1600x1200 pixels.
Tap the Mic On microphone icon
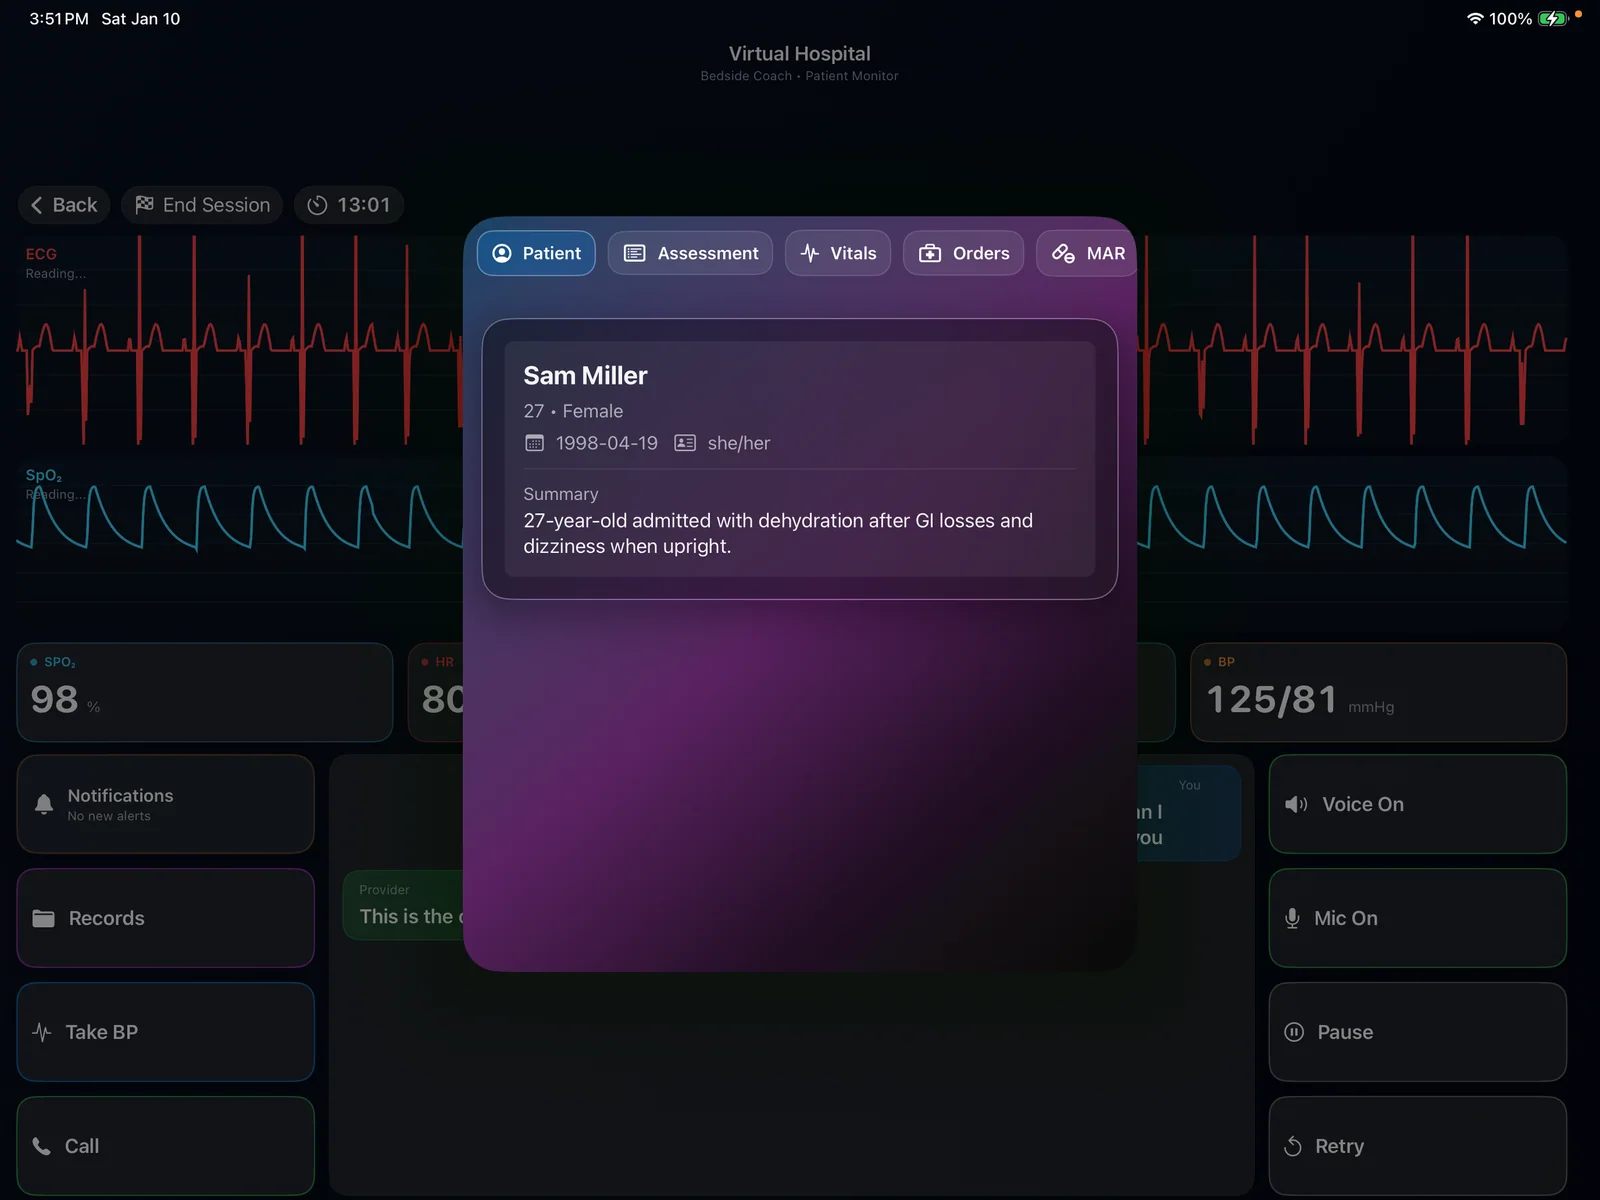coord(1292,918)
